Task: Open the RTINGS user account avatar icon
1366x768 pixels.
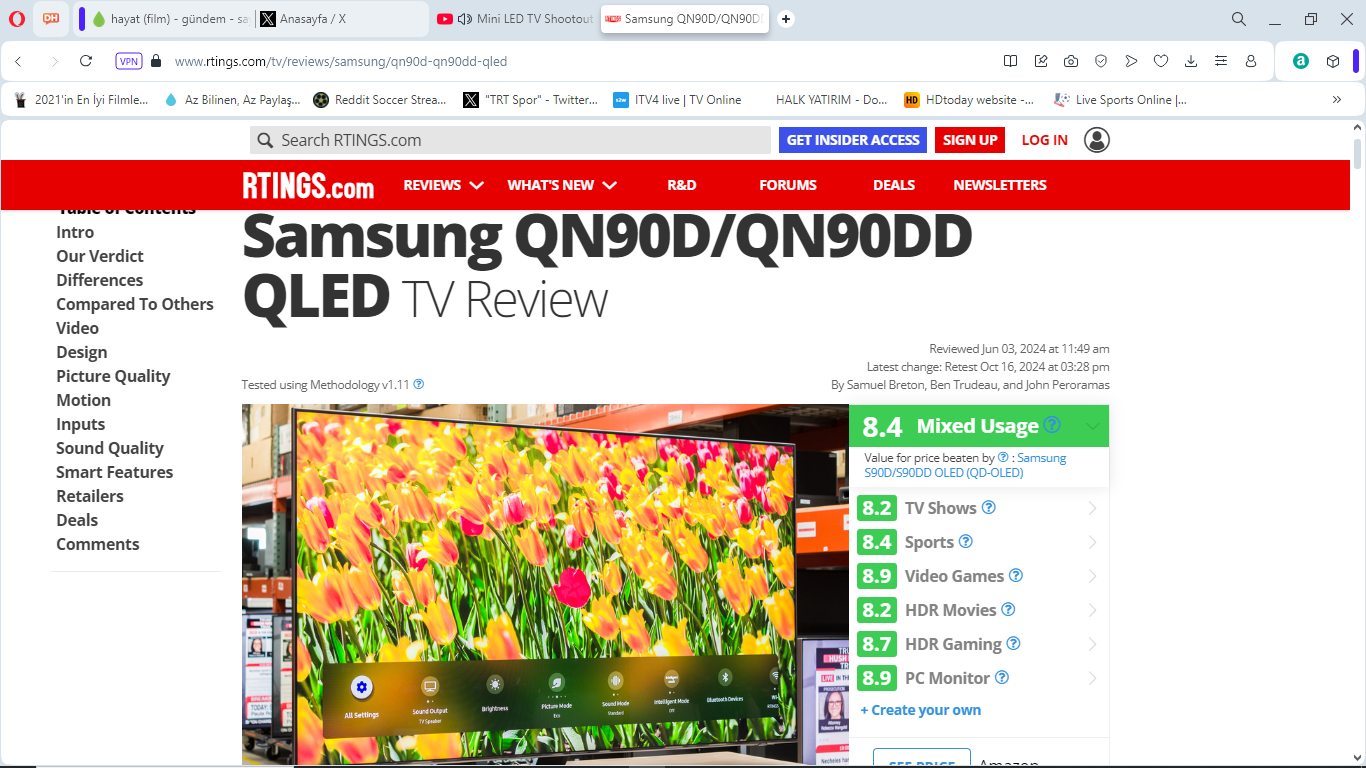Action: pos(1097,140)
